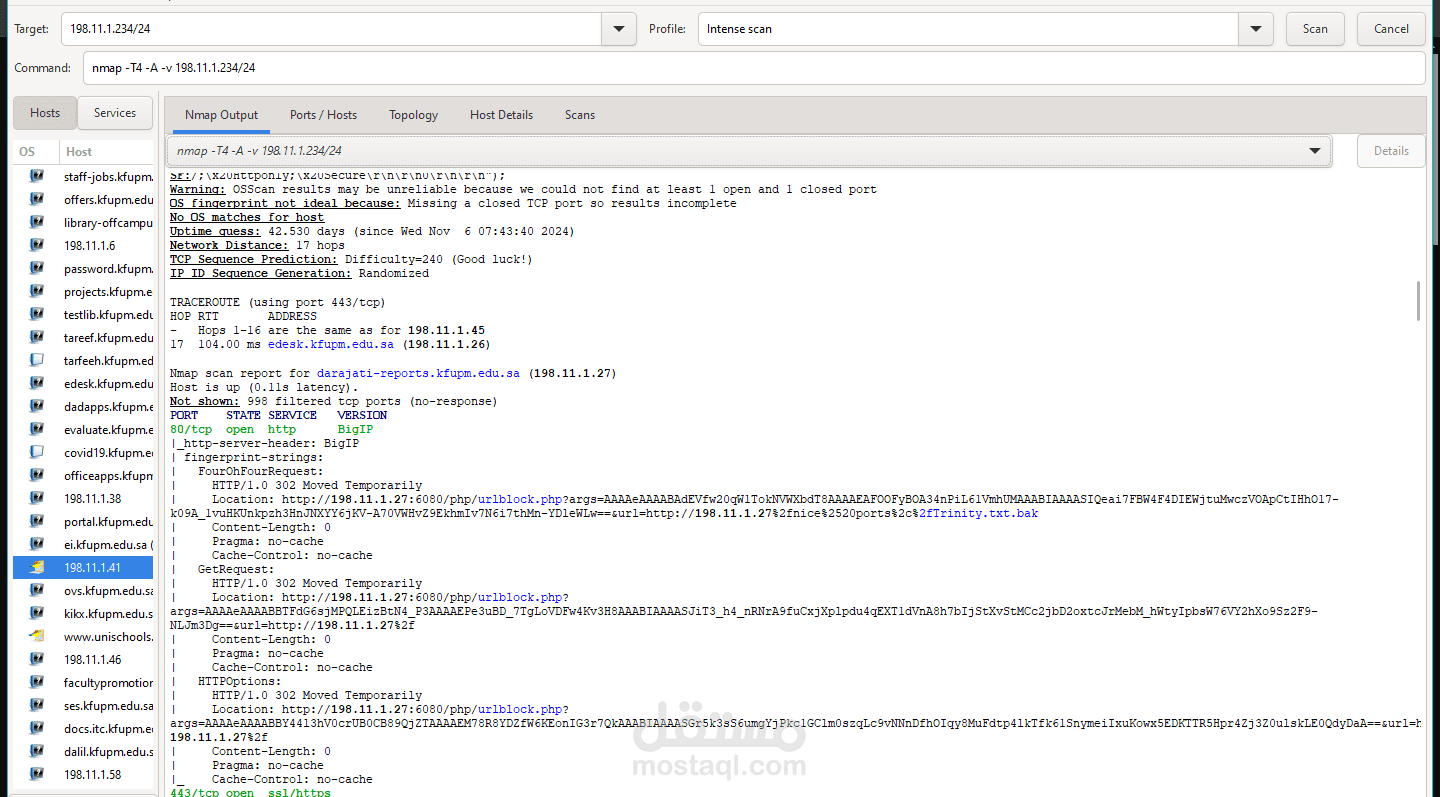Click the OS icon beside testlib.kfupm.edu host
The width and height of the screenshot is (1440, 797).
37,314
